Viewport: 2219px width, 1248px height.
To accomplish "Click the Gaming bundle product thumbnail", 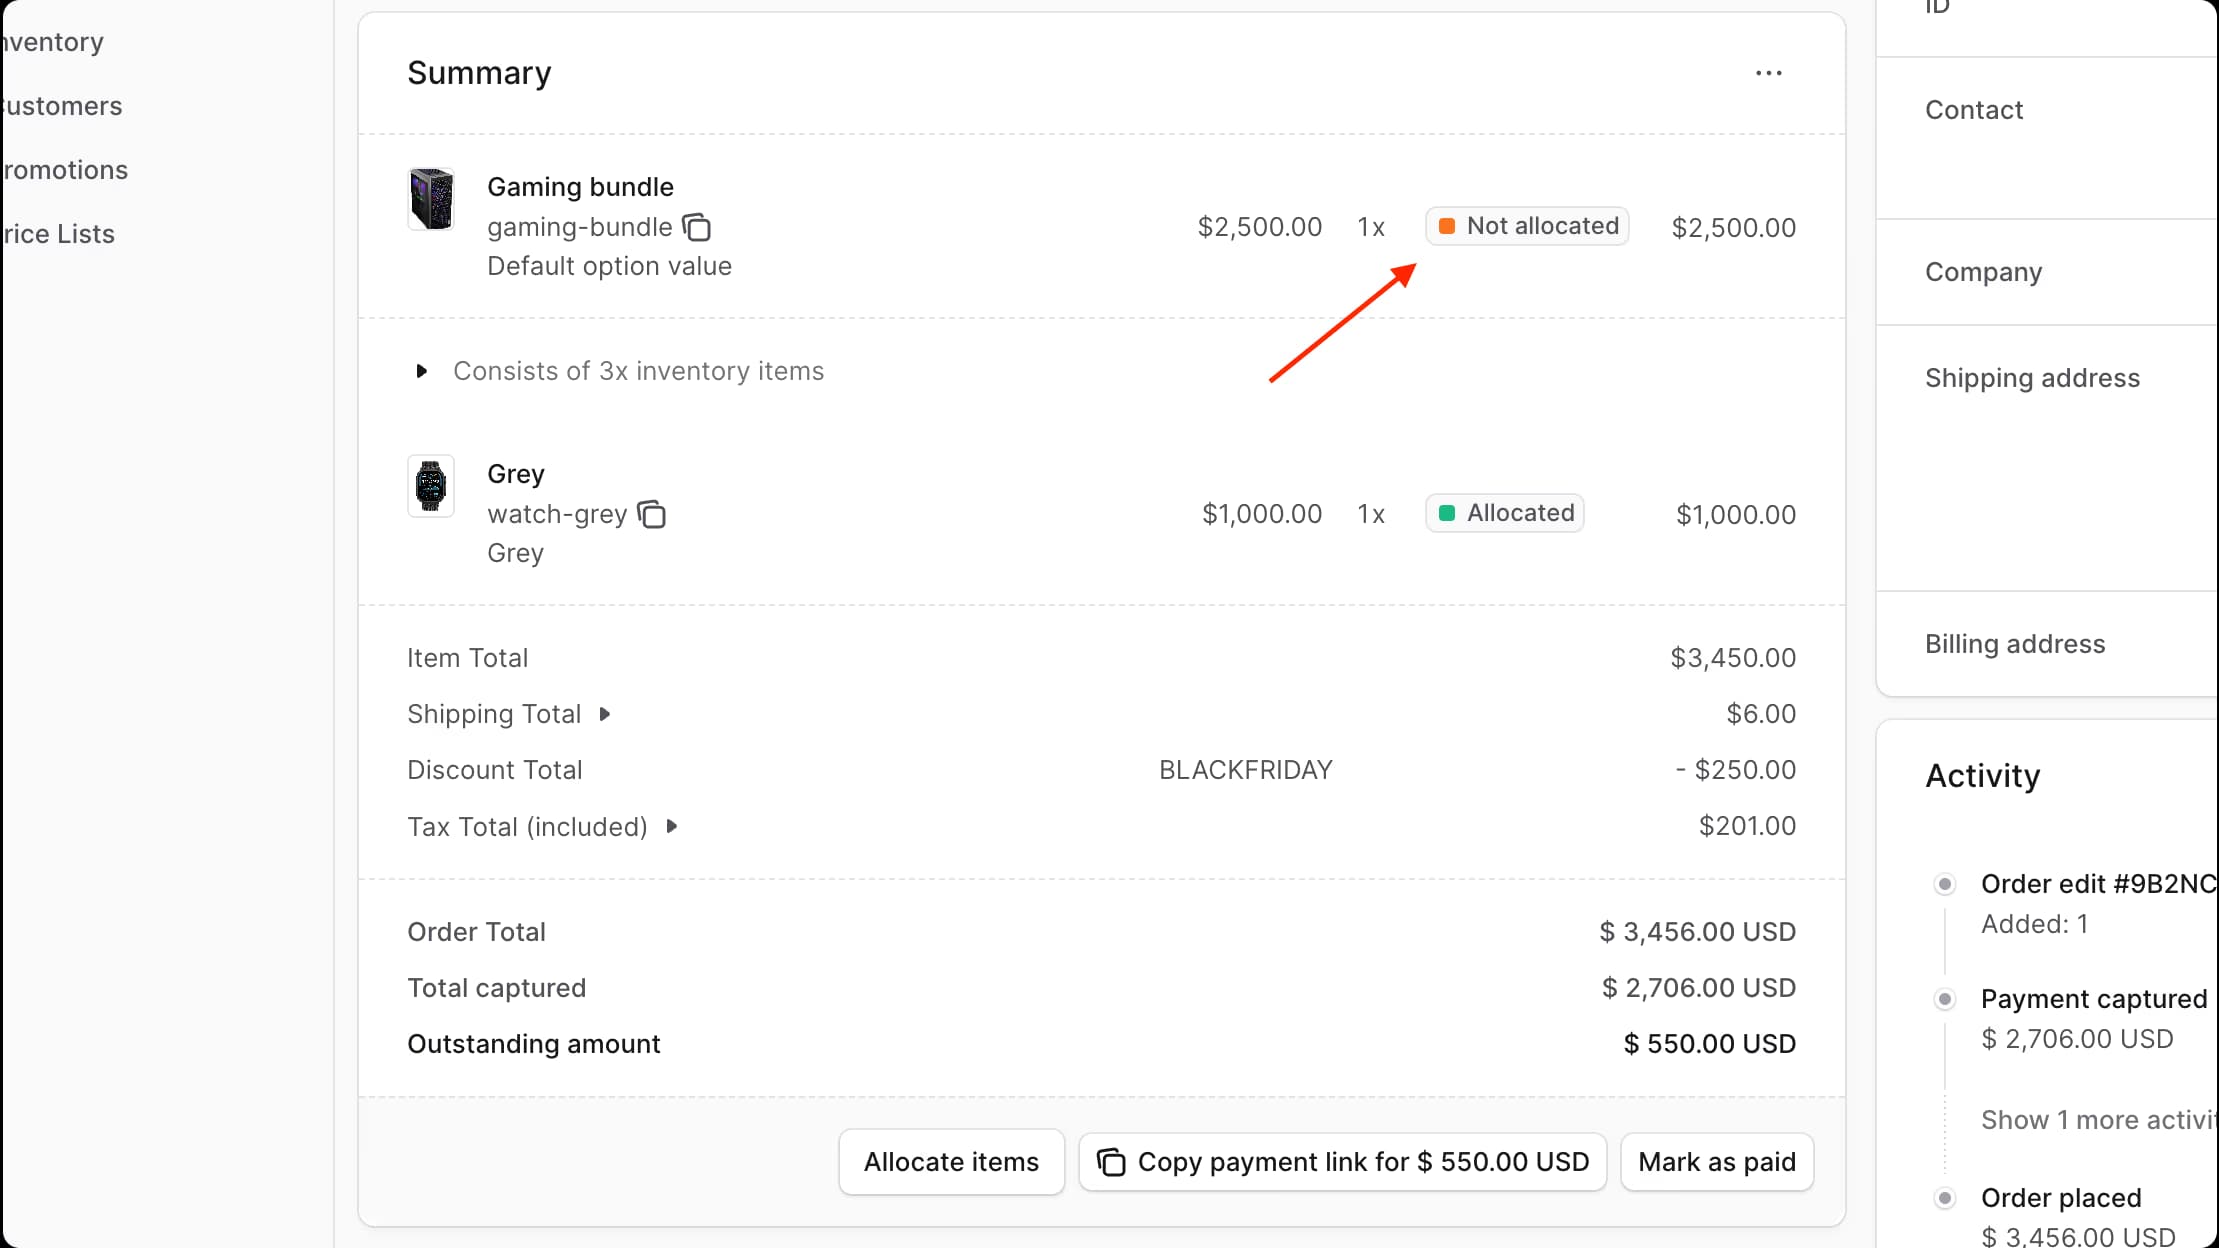I will coord(431,199).
